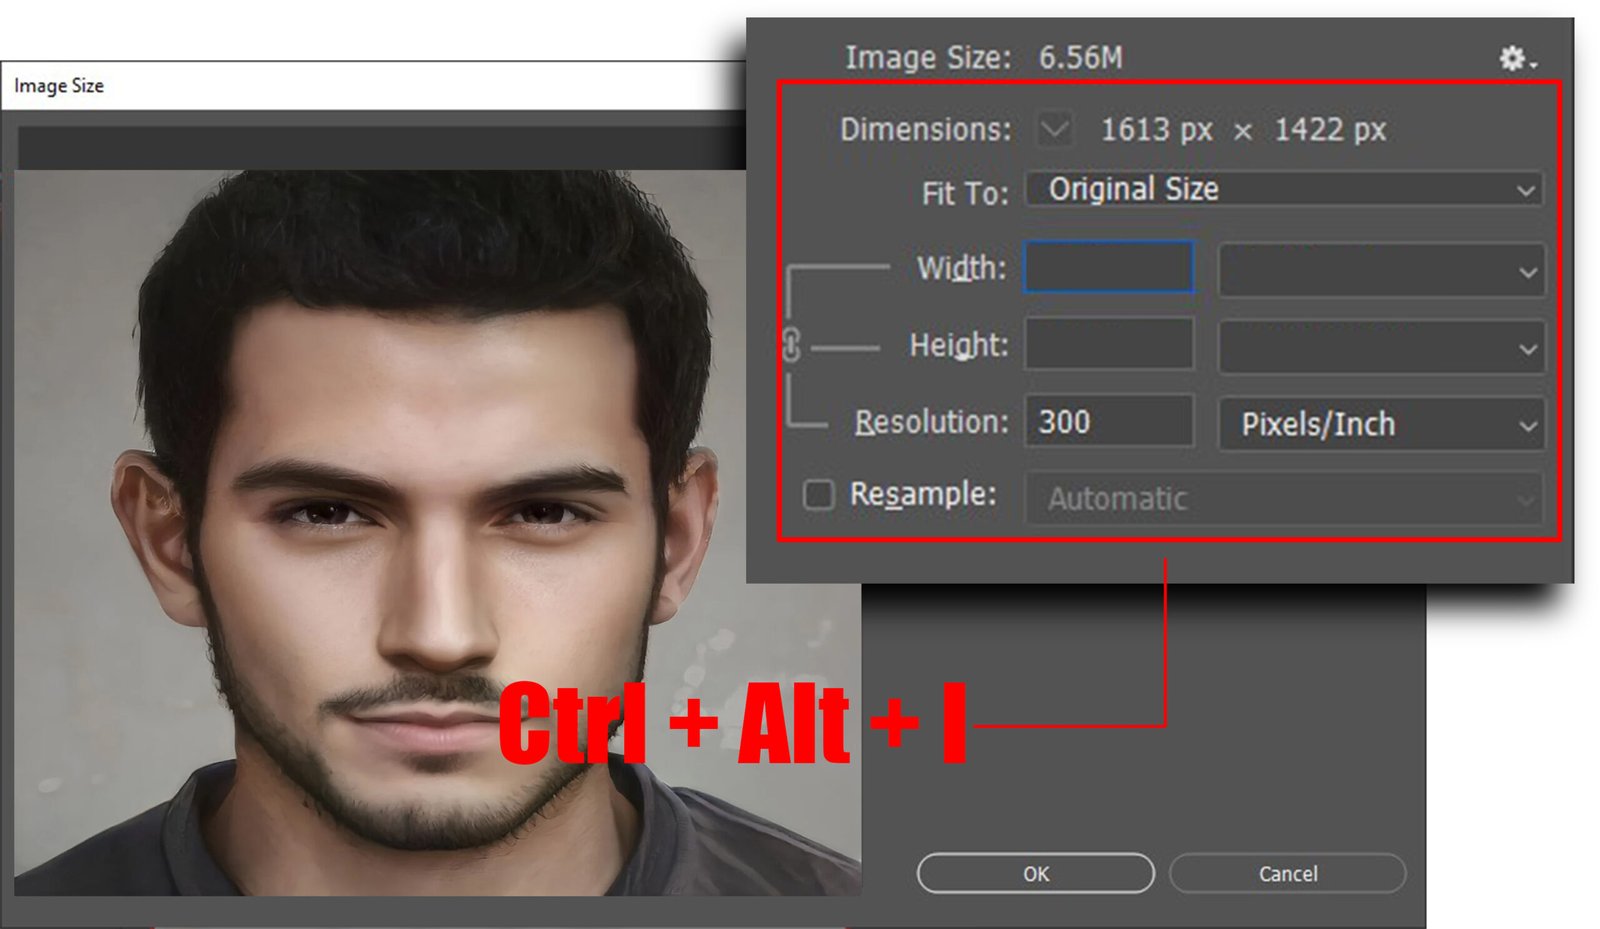
Task: Toggle the constrain proportions chain link
Action: [791, 345]
